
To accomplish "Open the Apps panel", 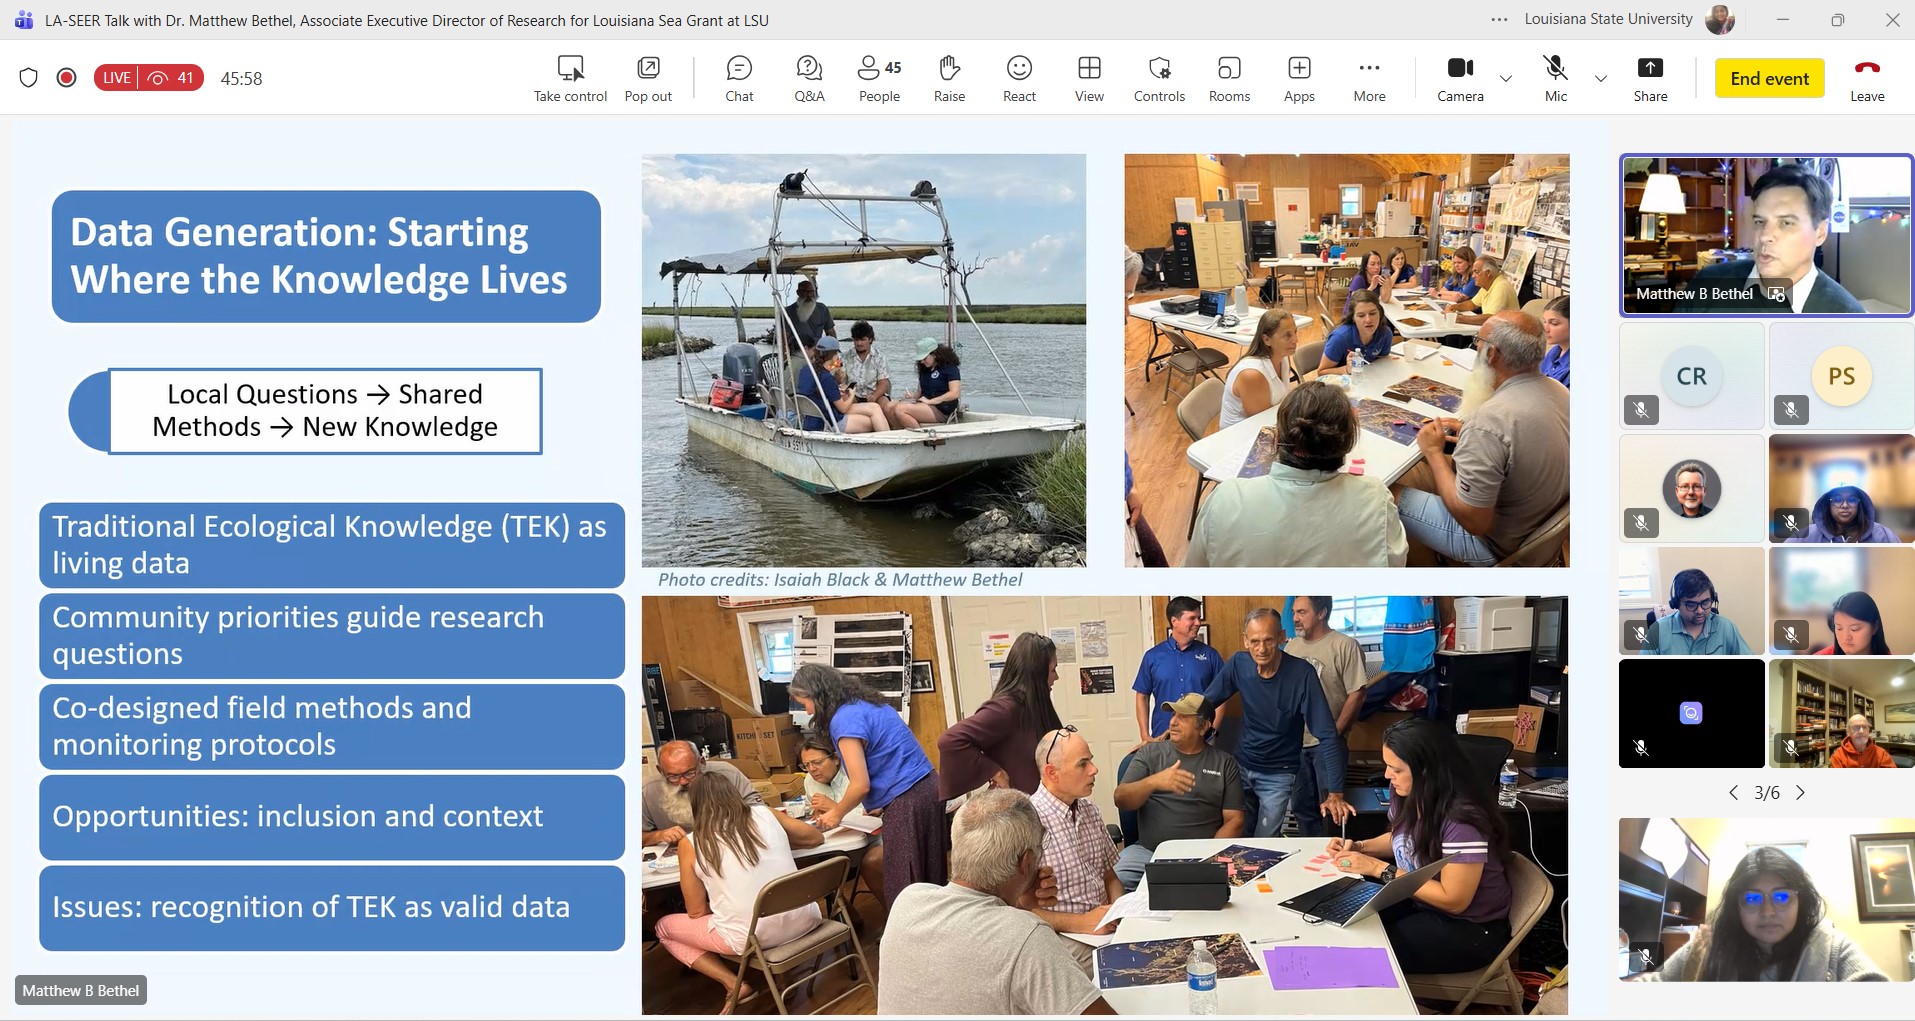I will coord(1299,78).
